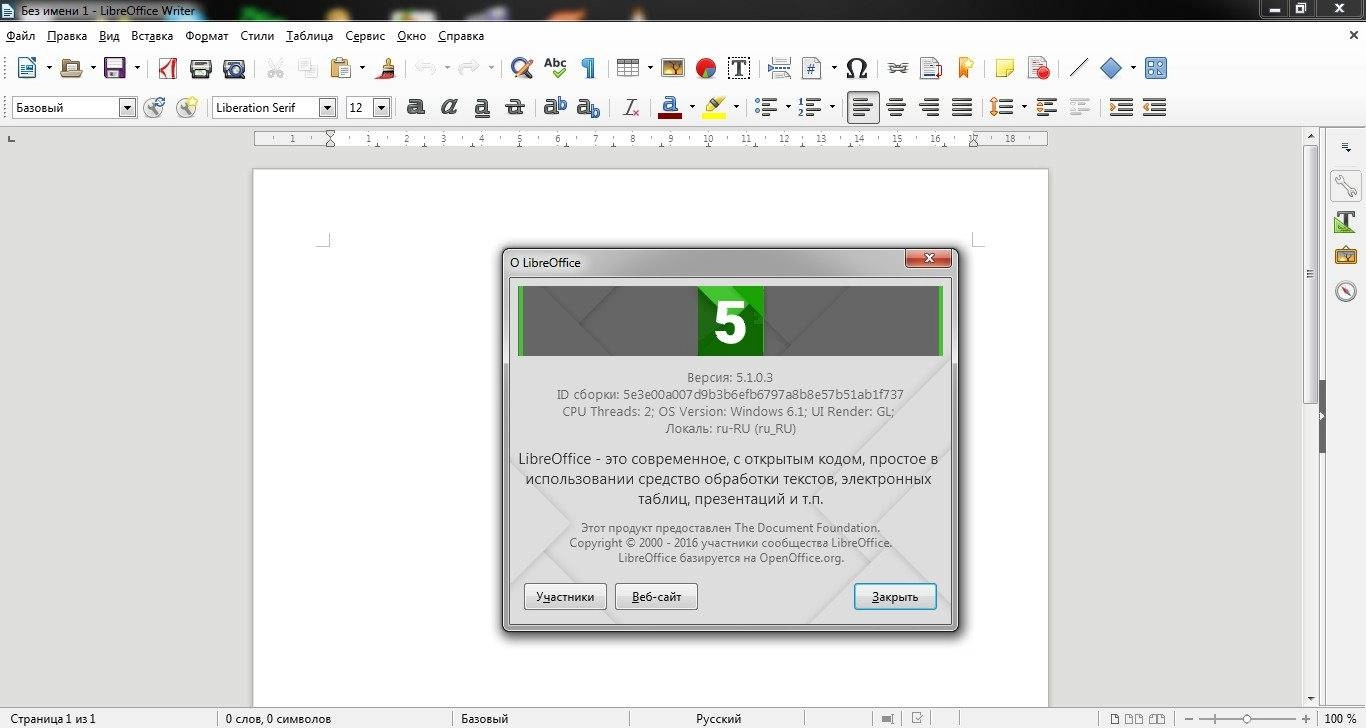Increase indent icon
The height and width of the screenshot is (728, 1366).
click(1121, 107)
